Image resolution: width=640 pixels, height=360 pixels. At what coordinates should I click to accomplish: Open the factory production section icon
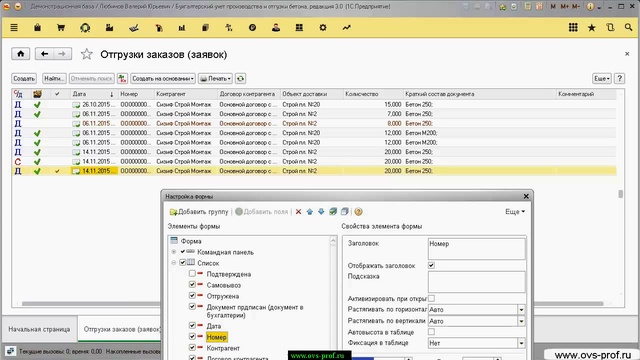coord(109,28)
